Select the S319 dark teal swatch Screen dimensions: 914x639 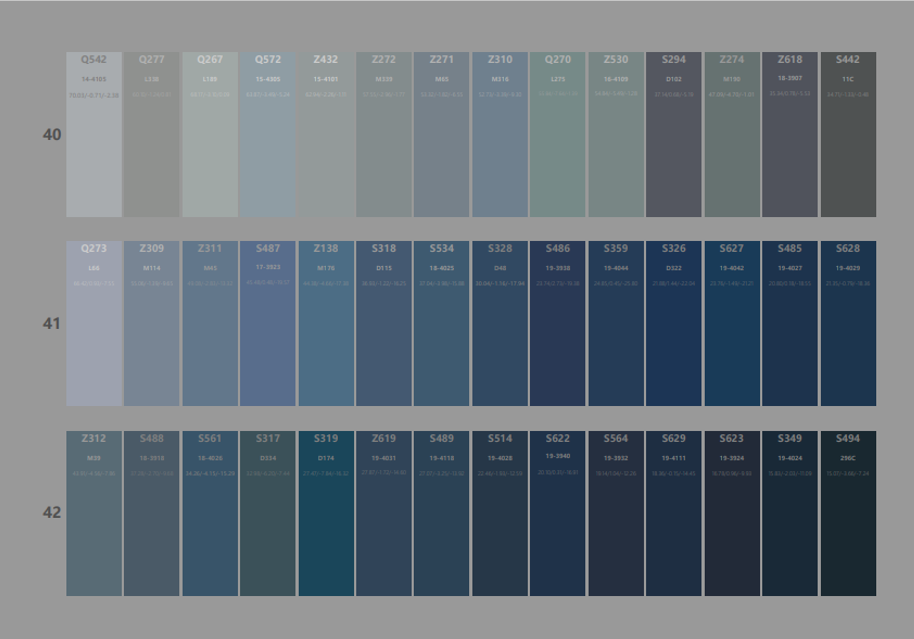coord(326,513)
